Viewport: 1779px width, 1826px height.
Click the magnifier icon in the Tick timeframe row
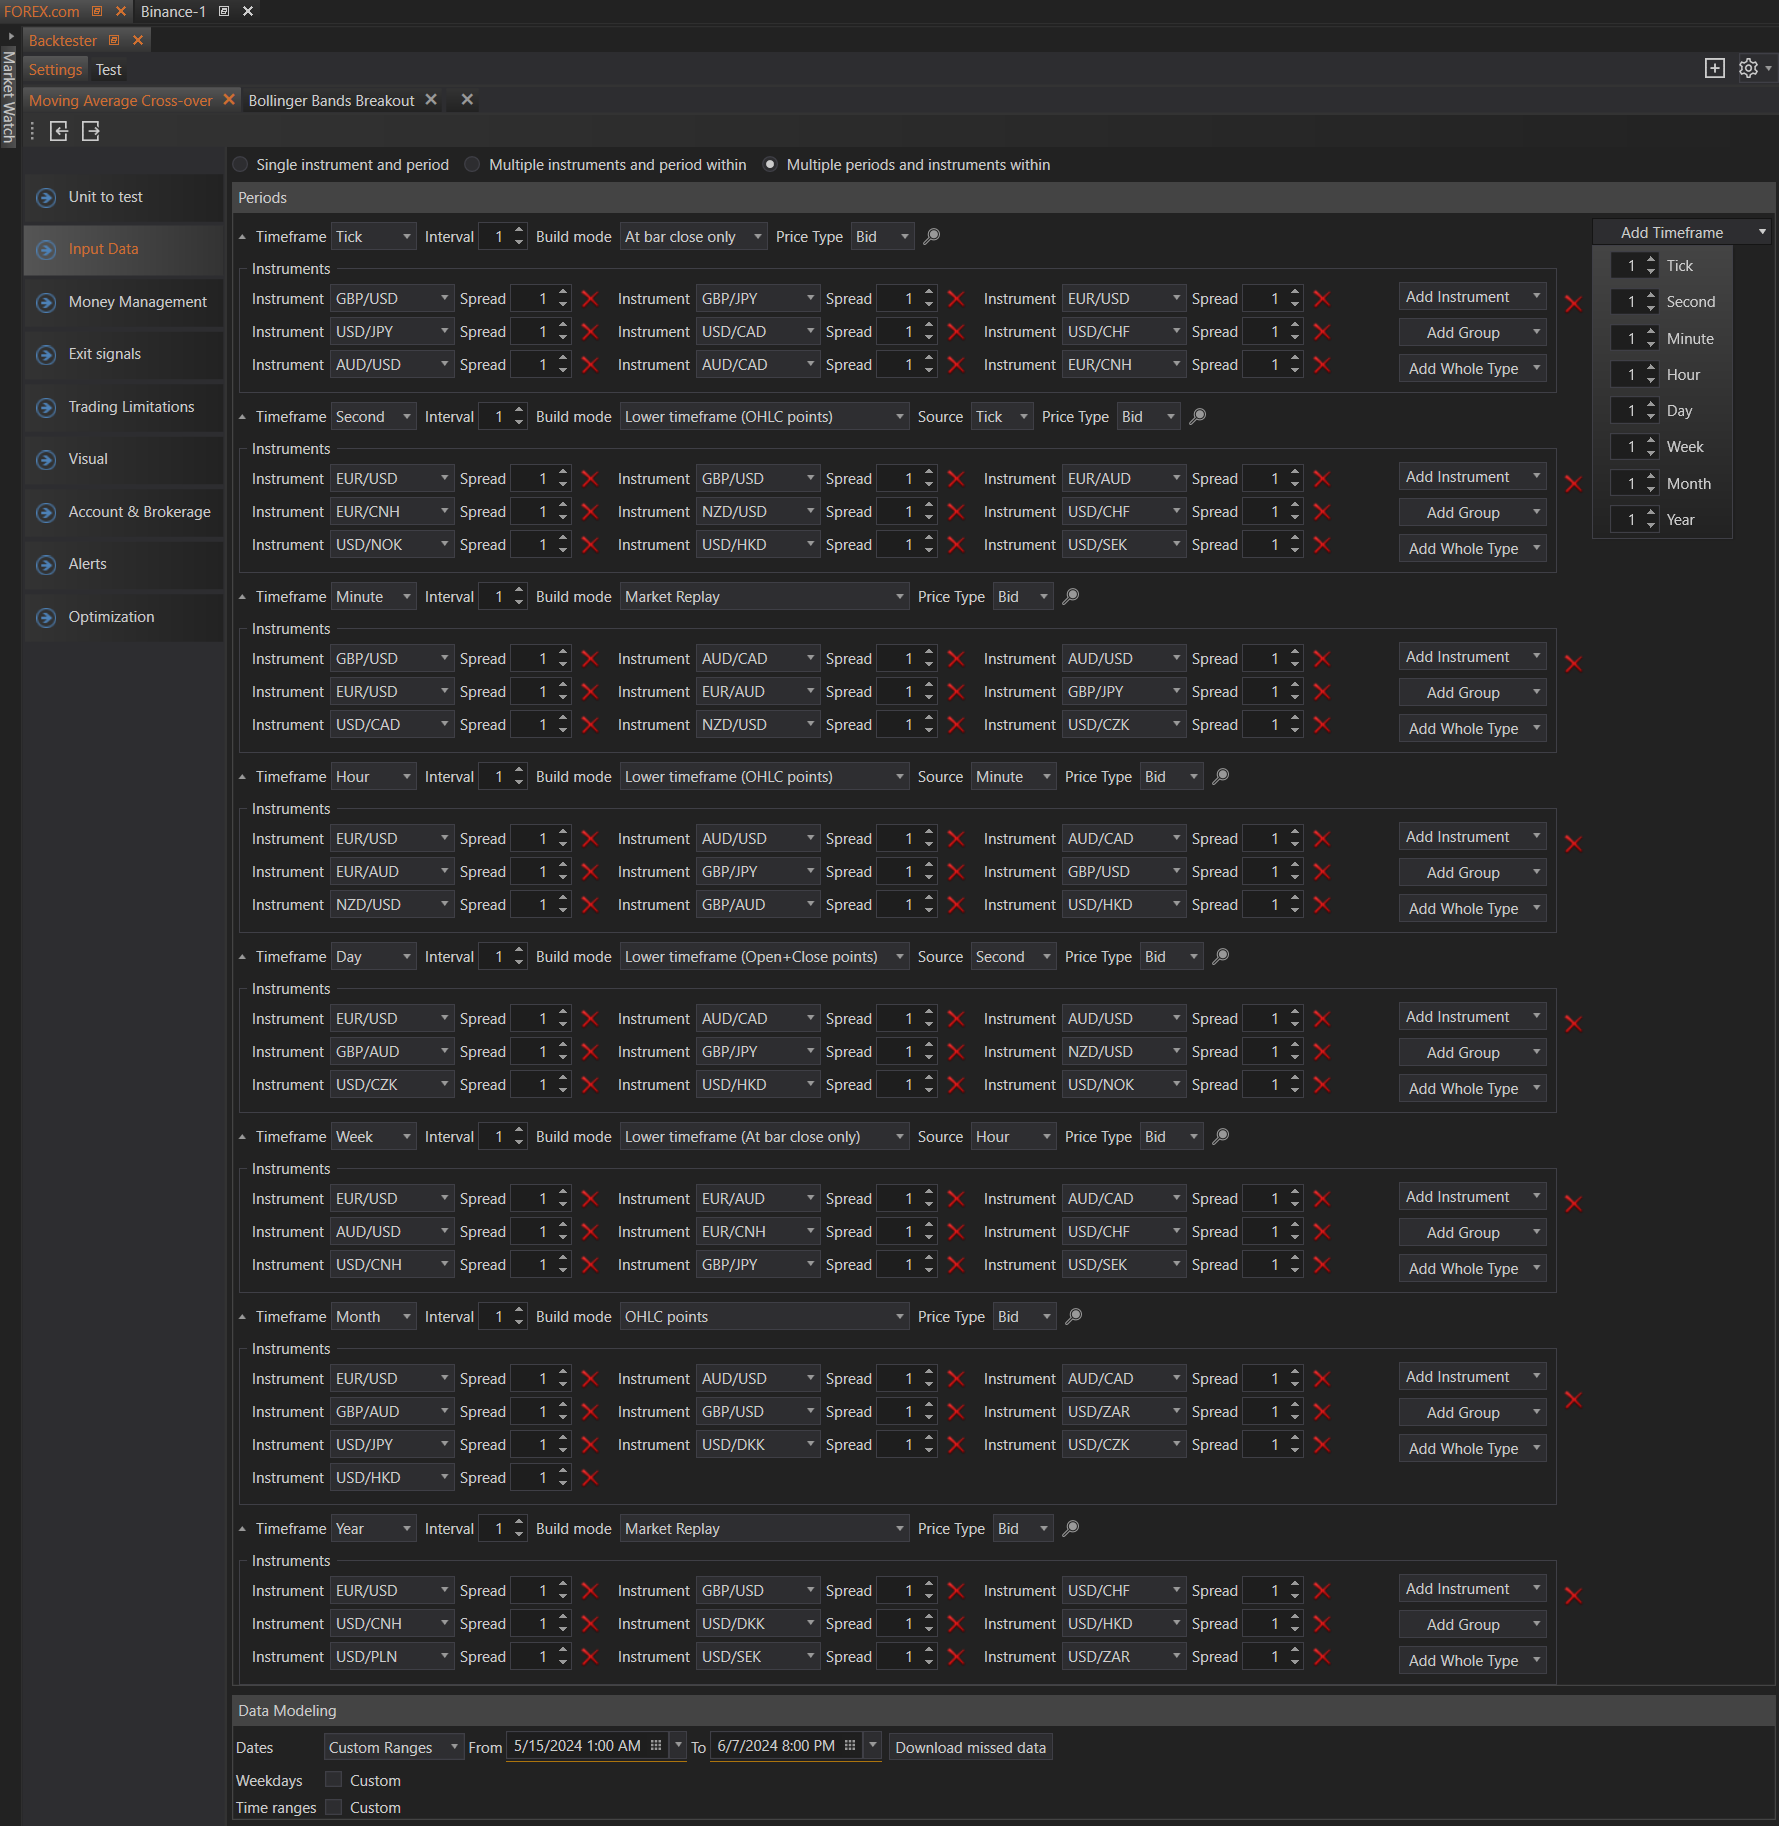click(x=931, y=237)
